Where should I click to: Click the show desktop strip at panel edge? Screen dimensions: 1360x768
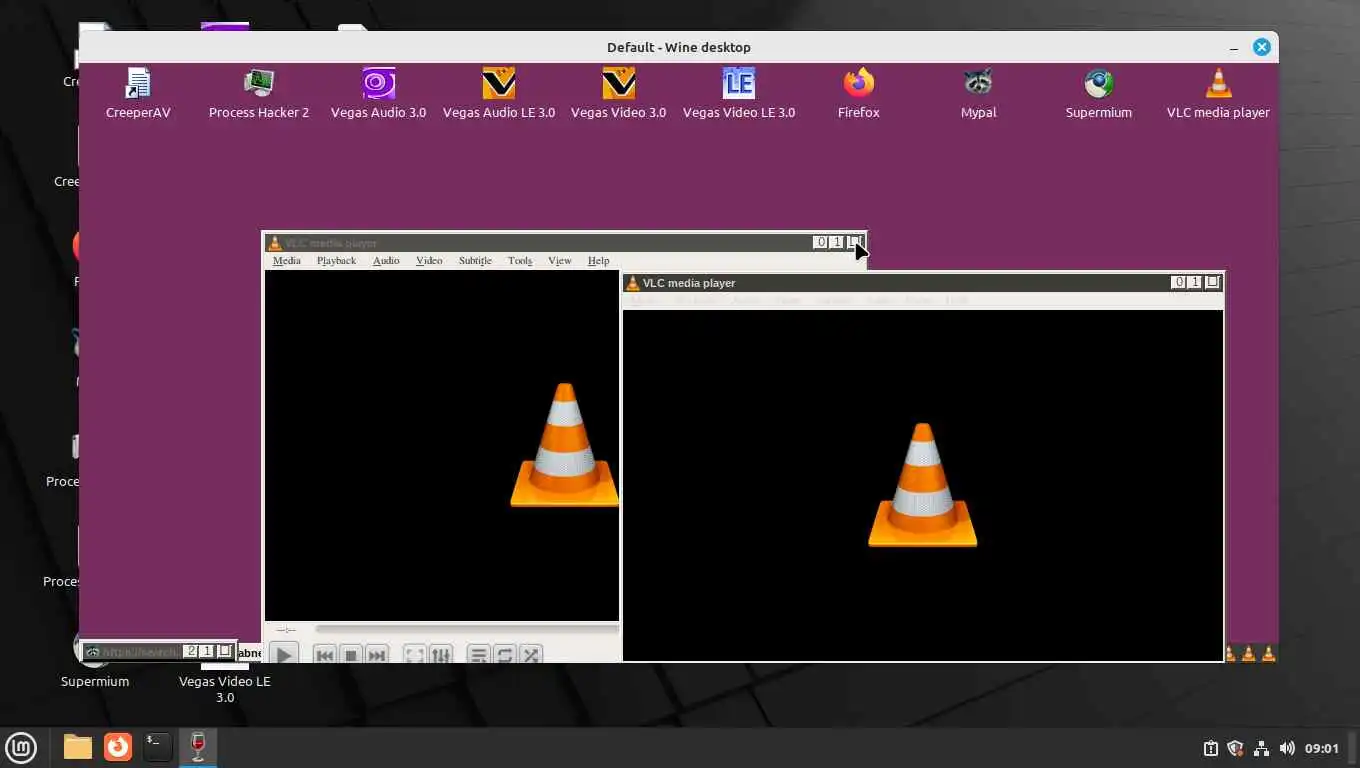1353,748
